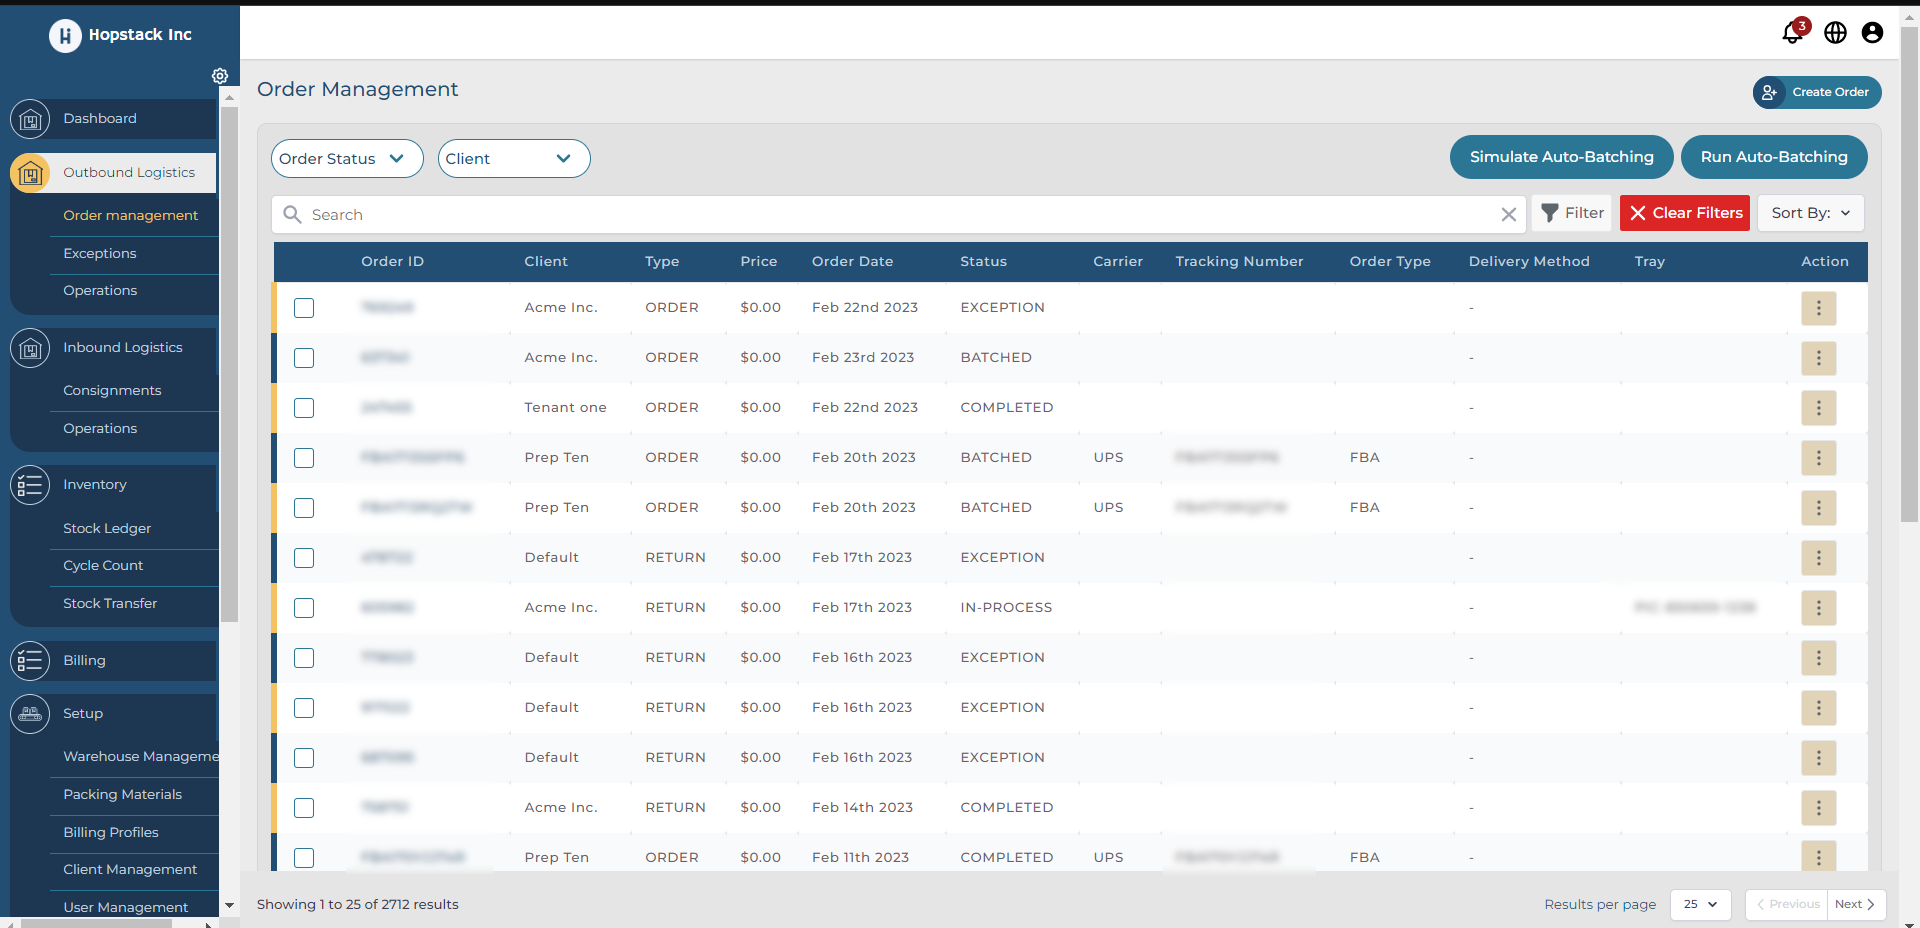Select the Outbound Logistics sidebar icon

pyautogui.click(x=30, y=172)
